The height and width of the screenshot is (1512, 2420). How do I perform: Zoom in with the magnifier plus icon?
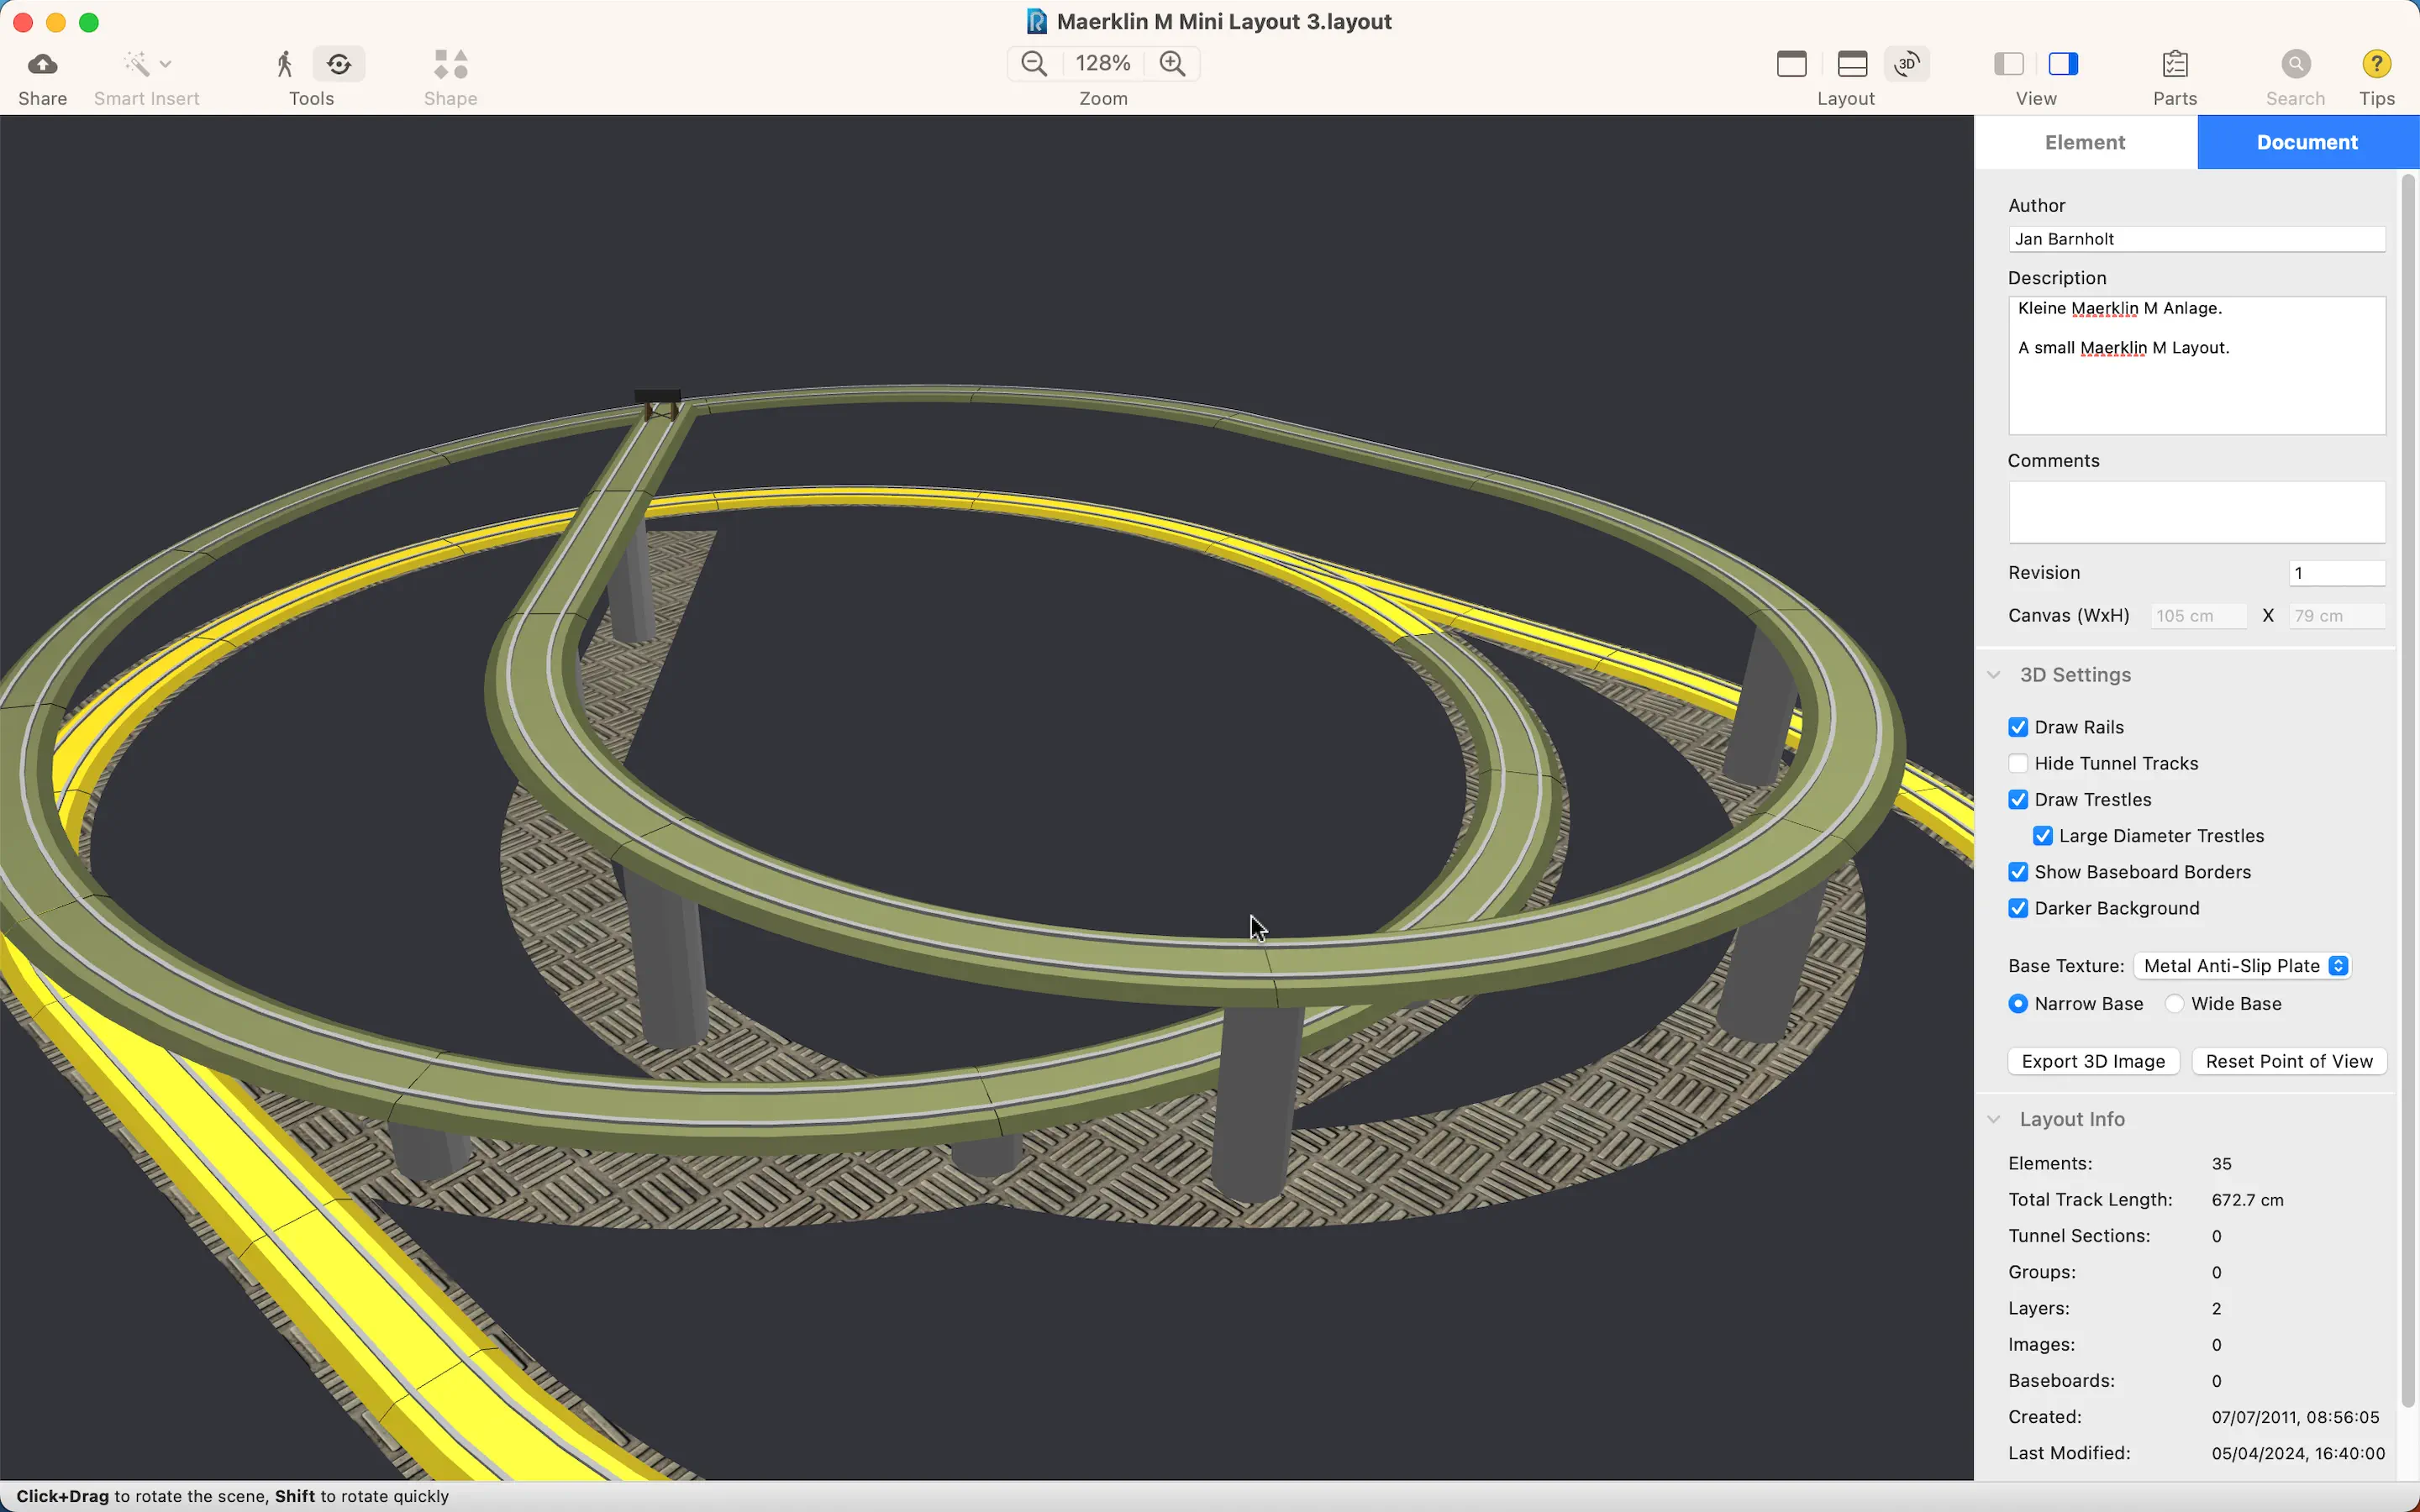click(x=1173, y=63)
